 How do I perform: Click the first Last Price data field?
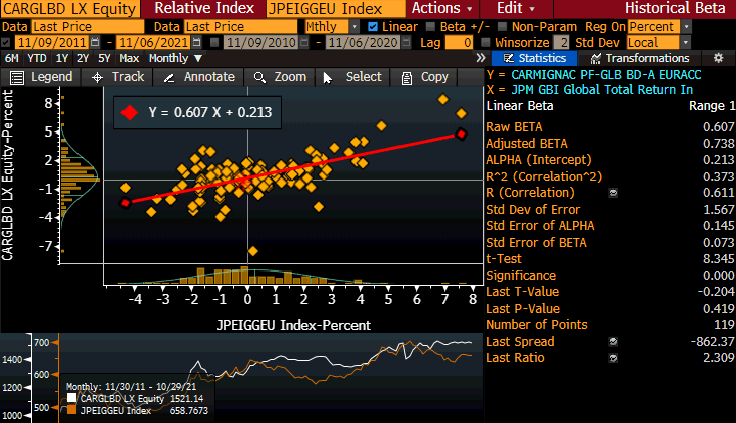pos(87,27)
